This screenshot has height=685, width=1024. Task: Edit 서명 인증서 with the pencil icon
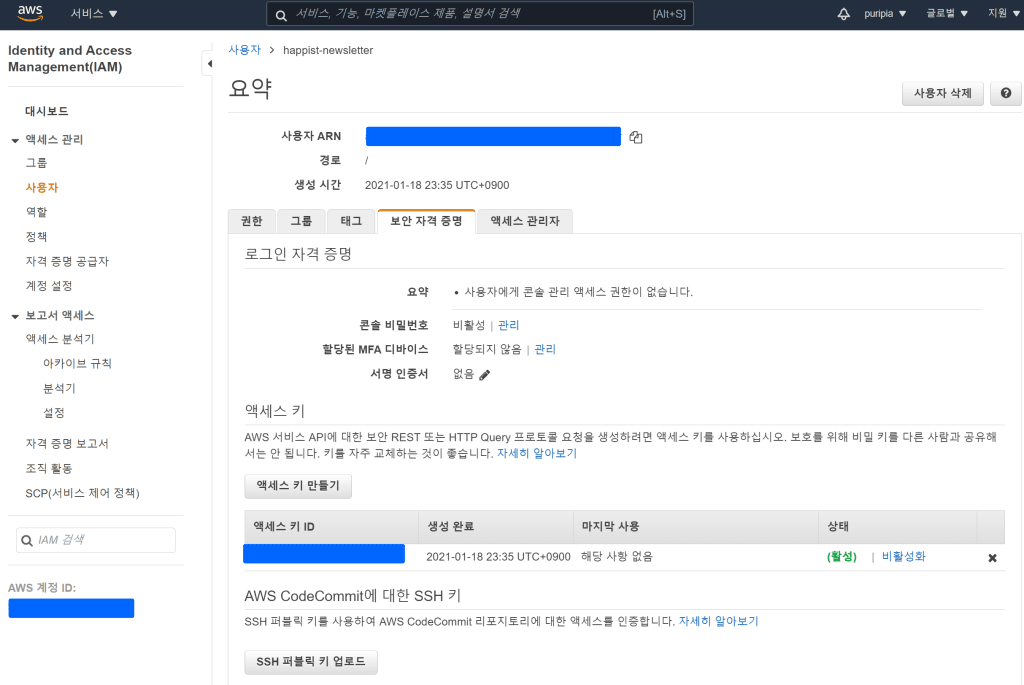click(484, 373)
